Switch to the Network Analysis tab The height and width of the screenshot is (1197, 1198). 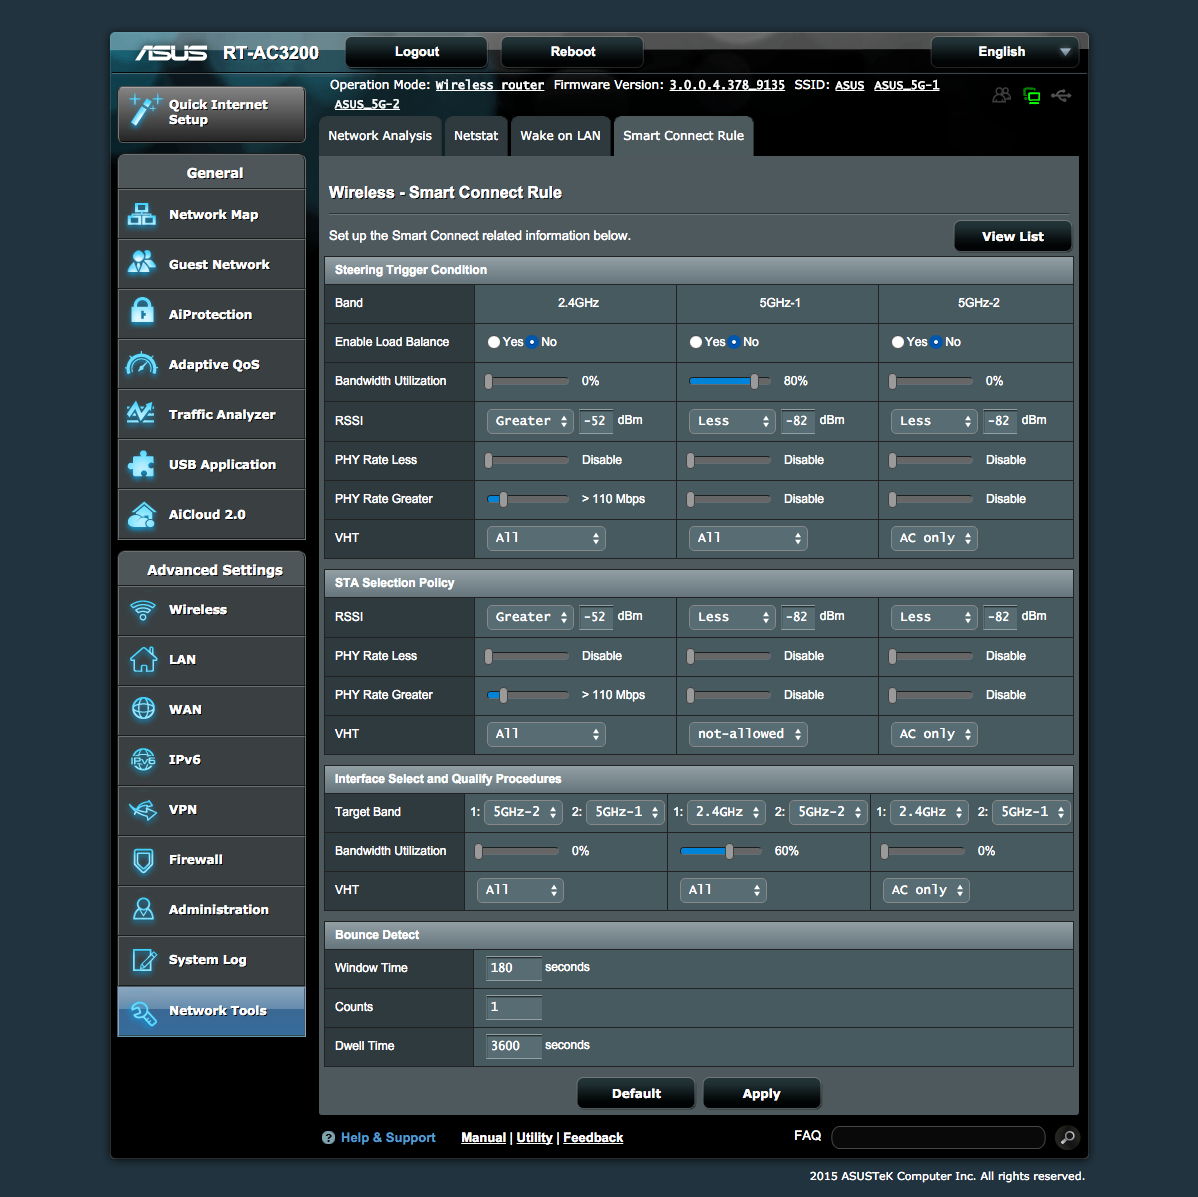coord(380,136)
